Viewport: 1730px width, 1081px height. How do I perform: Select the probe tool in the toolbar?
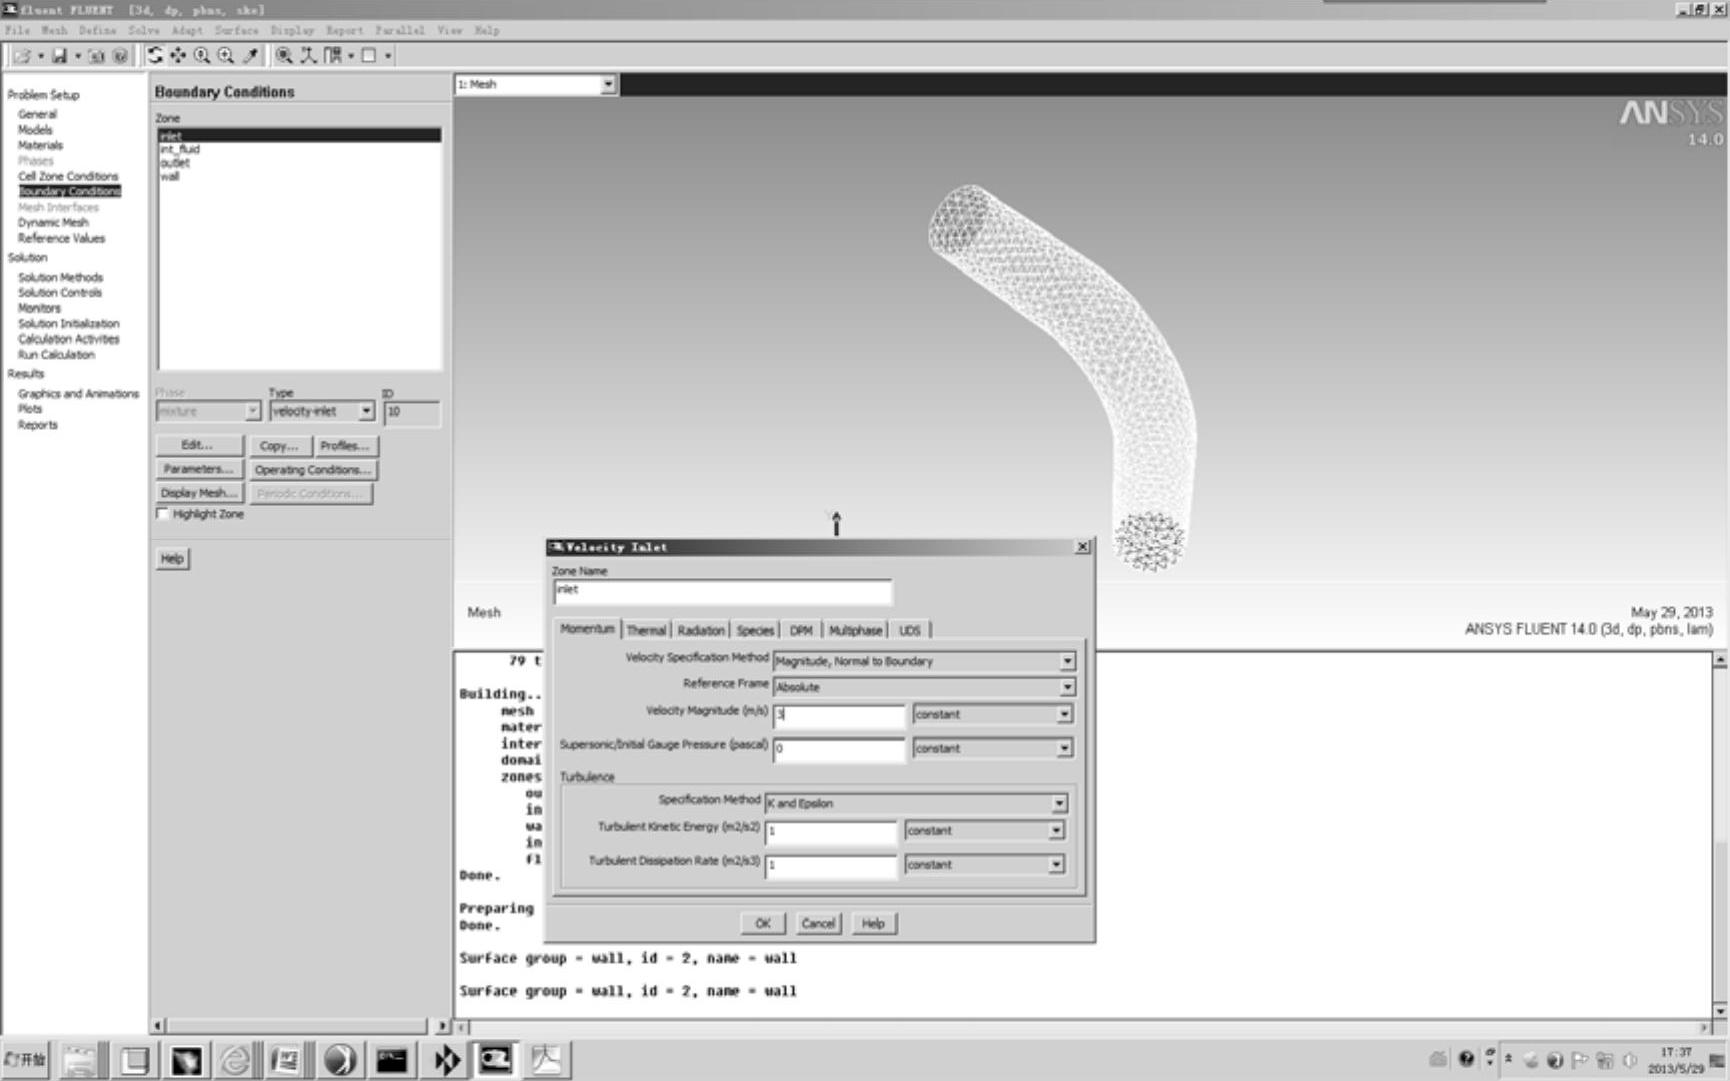point(251,56)
